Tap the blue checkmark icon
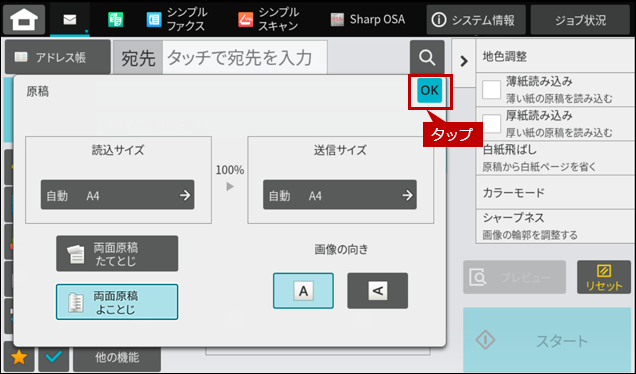Viewport: 636px width, 374px height. coord(54,357)
